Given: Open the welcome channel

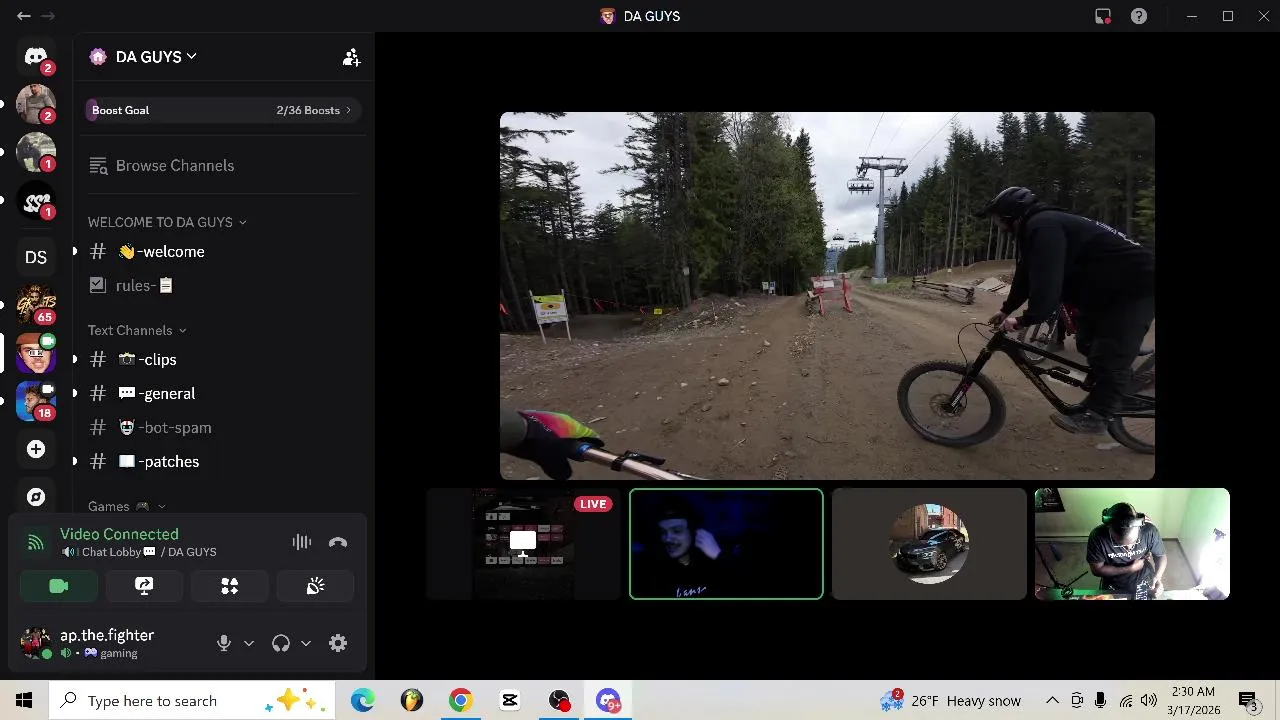Looking at the screenshot, I should 222,252.
